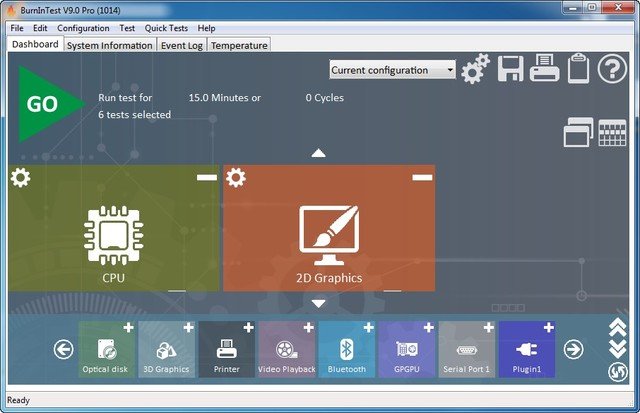Click the Printer tile icon
Screen dimensions: 640x413
tap(227, 349)
